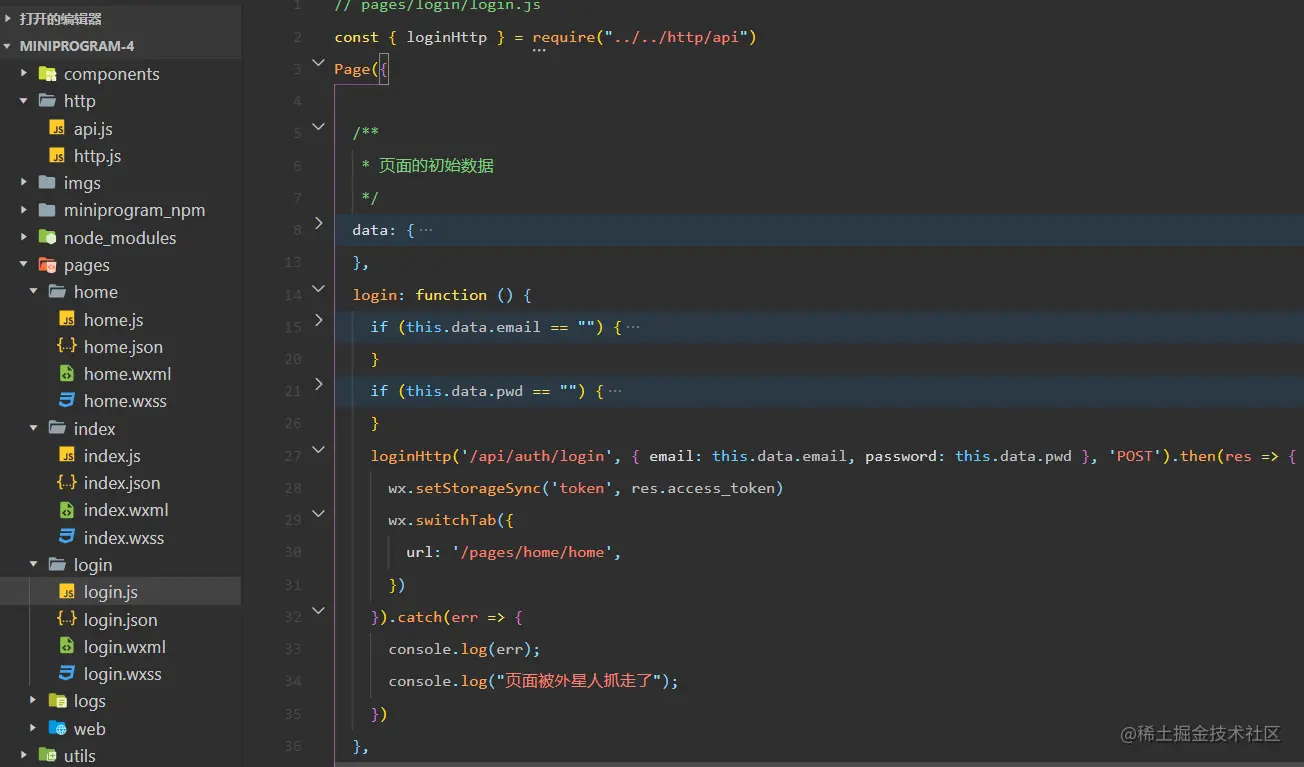
Task: Click the JS file icon beside http.js
Action: point(57,156)
